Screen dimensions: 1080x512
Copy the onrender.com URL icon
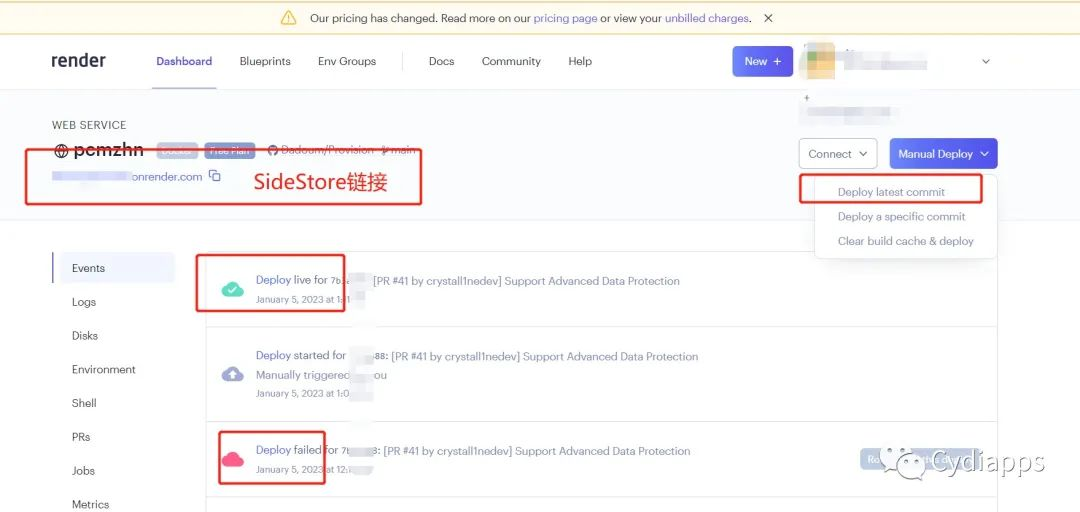point(215,176)
